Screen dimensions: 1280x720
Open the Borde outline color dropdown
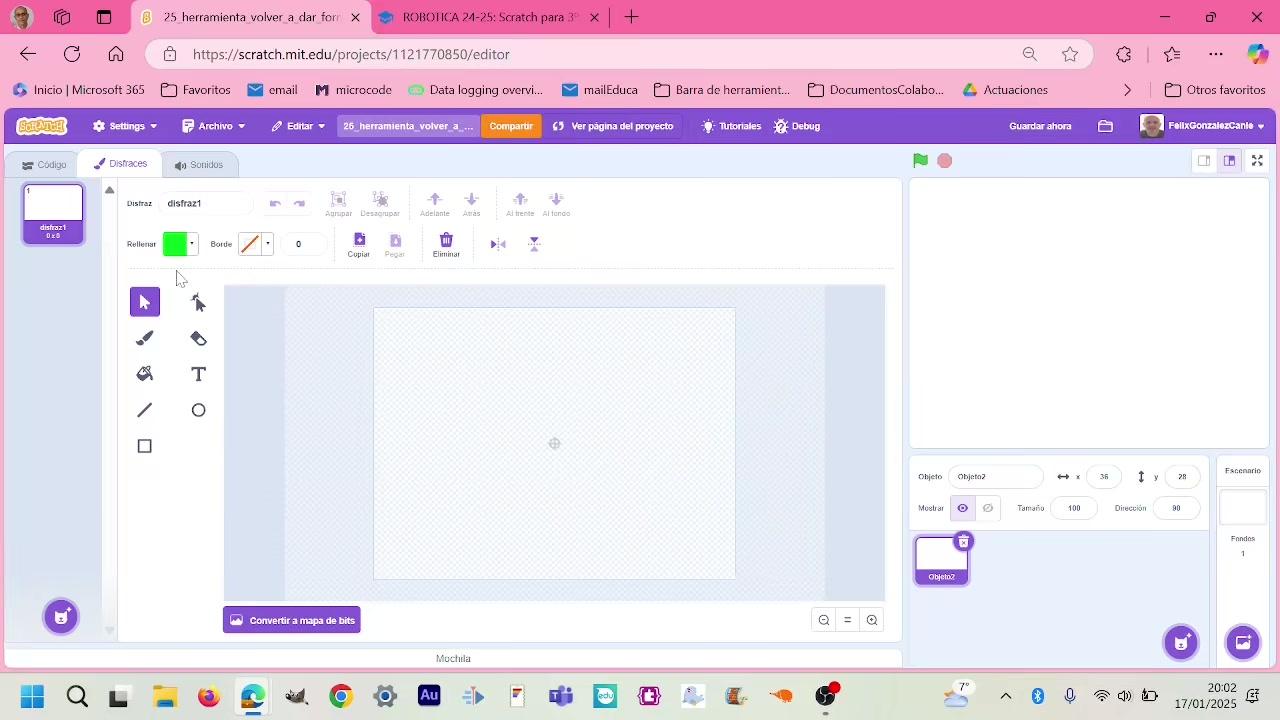click(256, 244)
